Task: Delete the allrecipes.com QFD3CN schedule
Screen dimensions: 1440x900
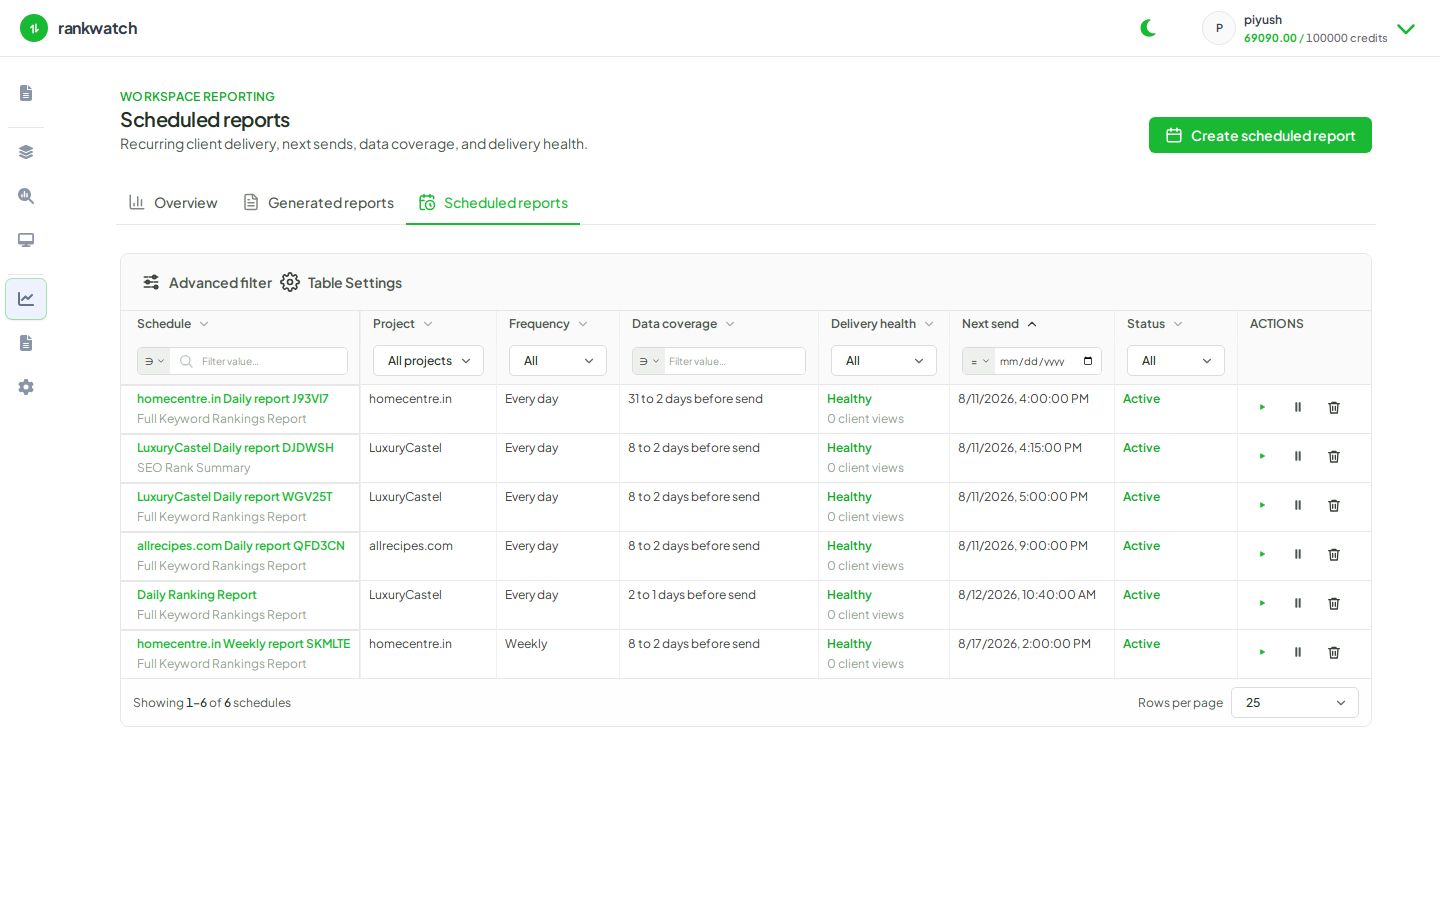Action: (1334, 555)
